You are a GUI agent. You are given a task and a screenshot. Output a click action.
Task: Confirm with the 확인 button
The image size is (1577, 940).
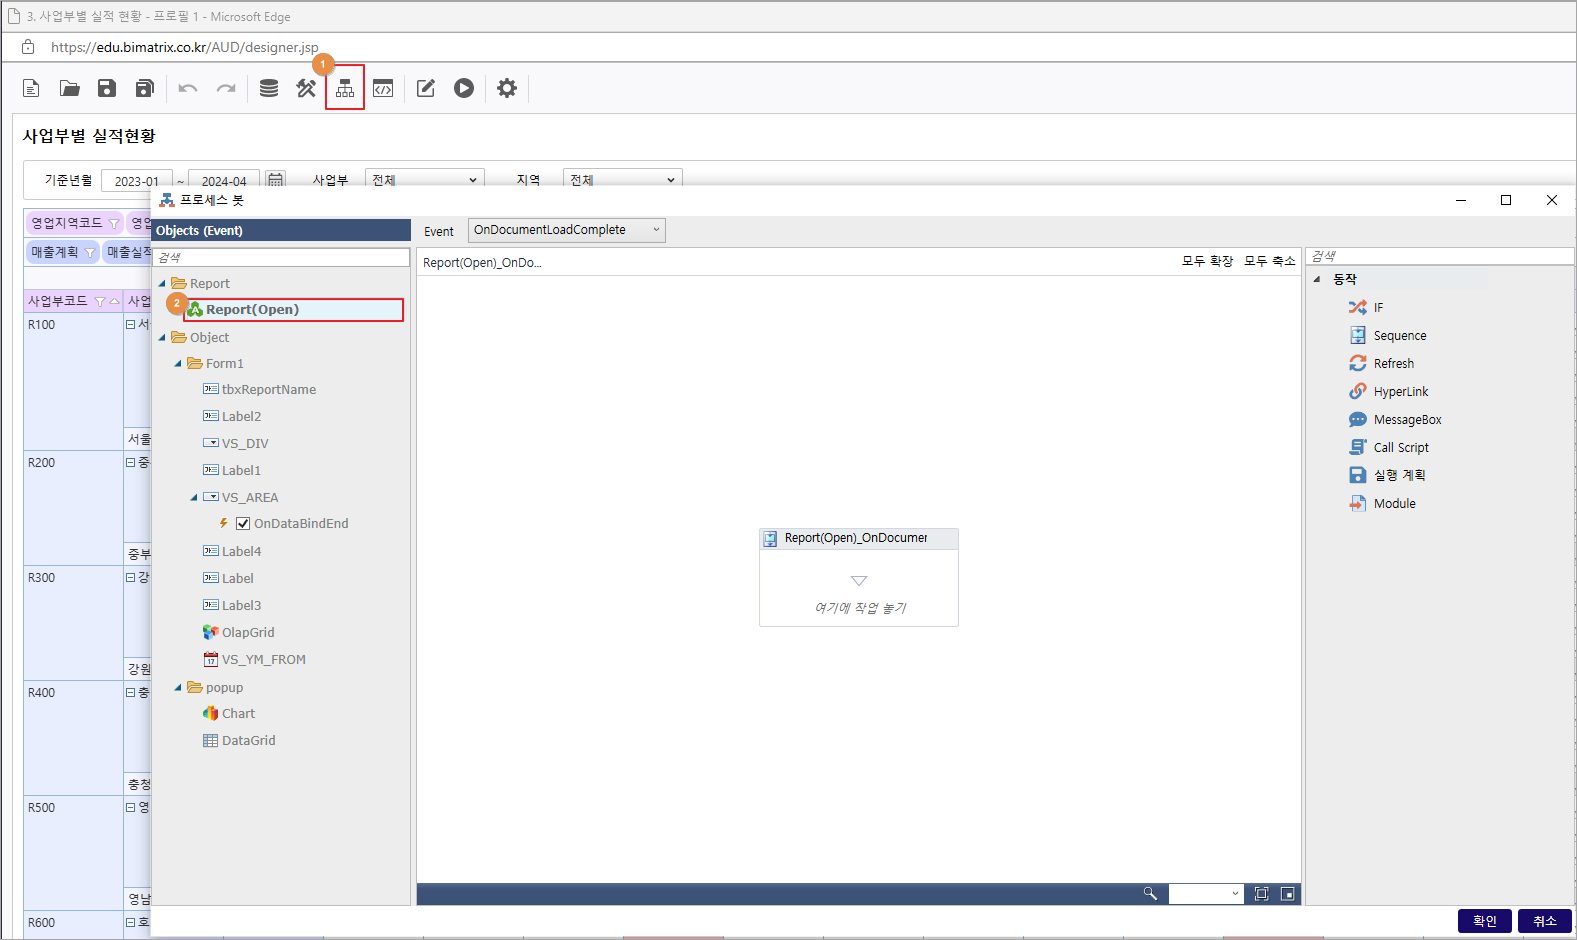1485,921
